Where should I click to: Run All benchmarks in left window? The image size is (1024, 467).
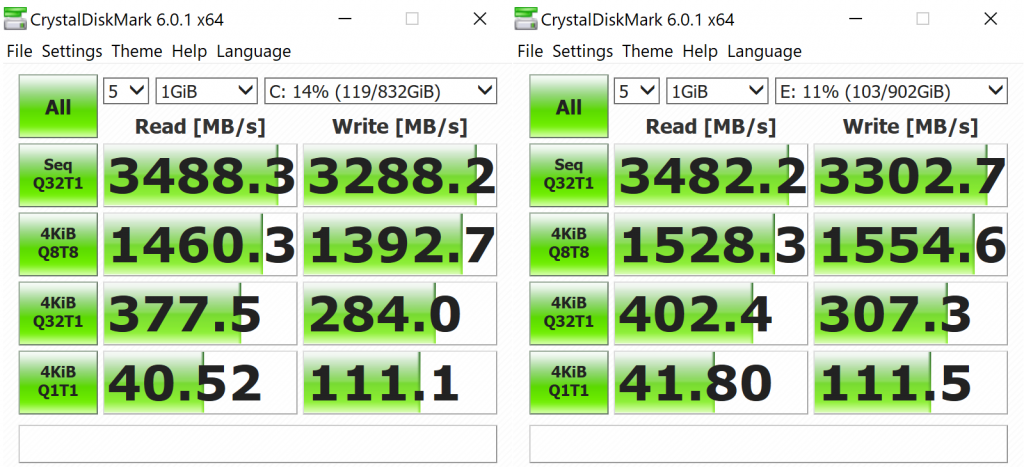58,106
